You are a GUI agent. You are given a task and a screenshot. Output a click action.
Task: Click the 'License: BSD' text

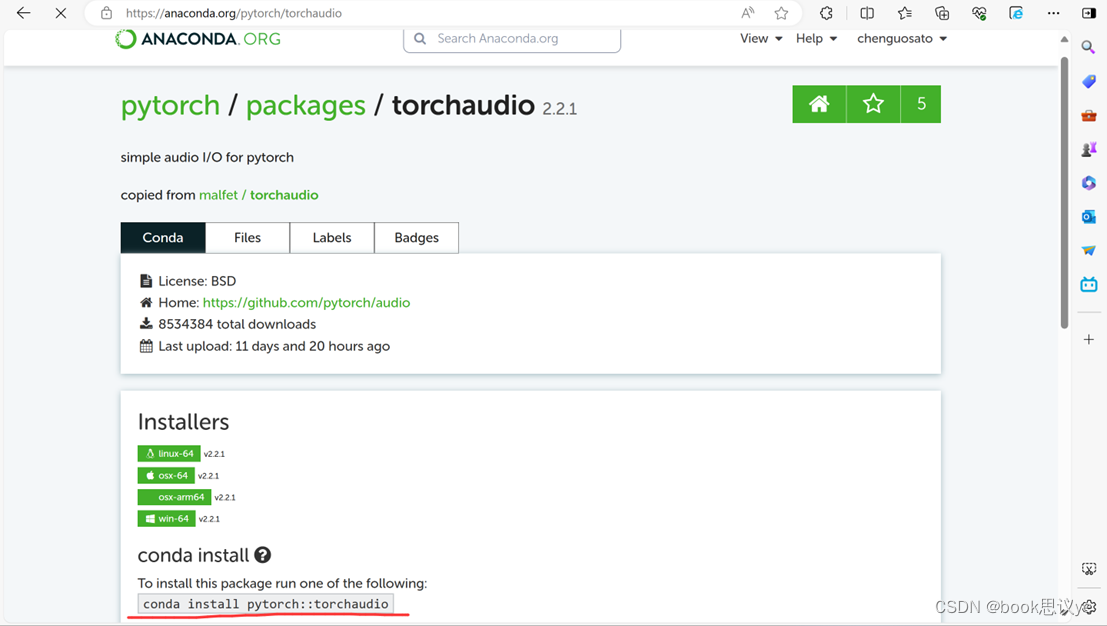(197, 281)
